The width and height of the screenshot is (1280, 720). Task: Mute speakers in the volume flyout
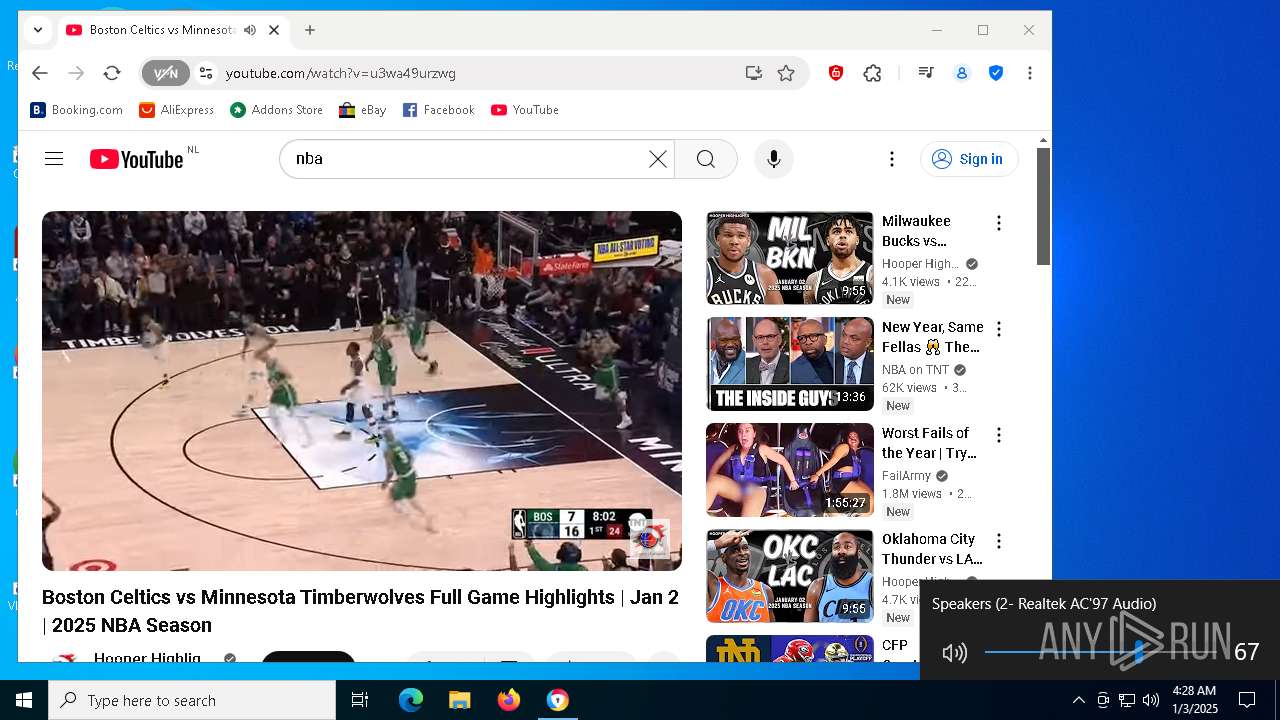(954, 653)
